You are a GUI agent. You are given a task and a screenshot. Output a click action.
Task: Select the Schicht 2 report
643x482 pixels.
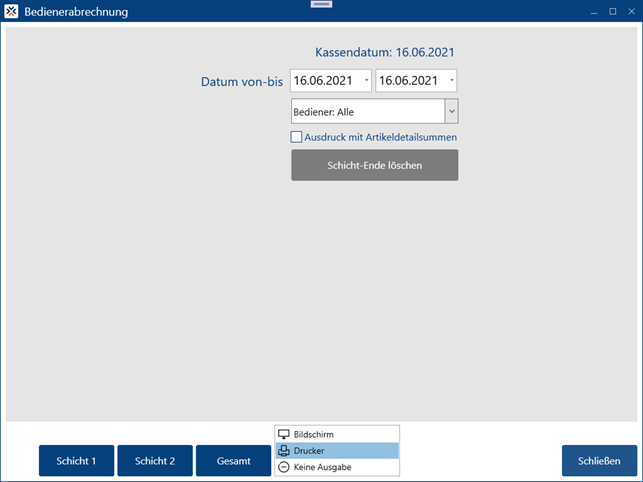(x=155, y=461)
